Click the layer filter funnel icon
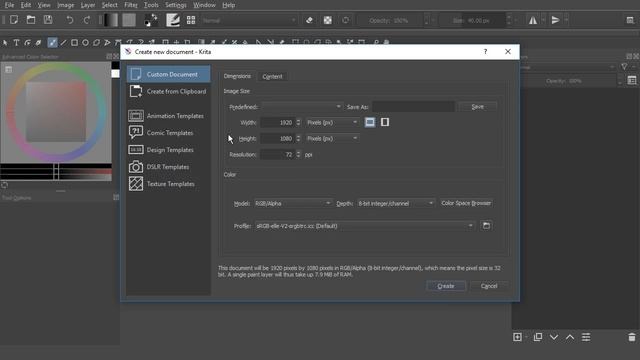640x360 pixels. coord(624,67)
